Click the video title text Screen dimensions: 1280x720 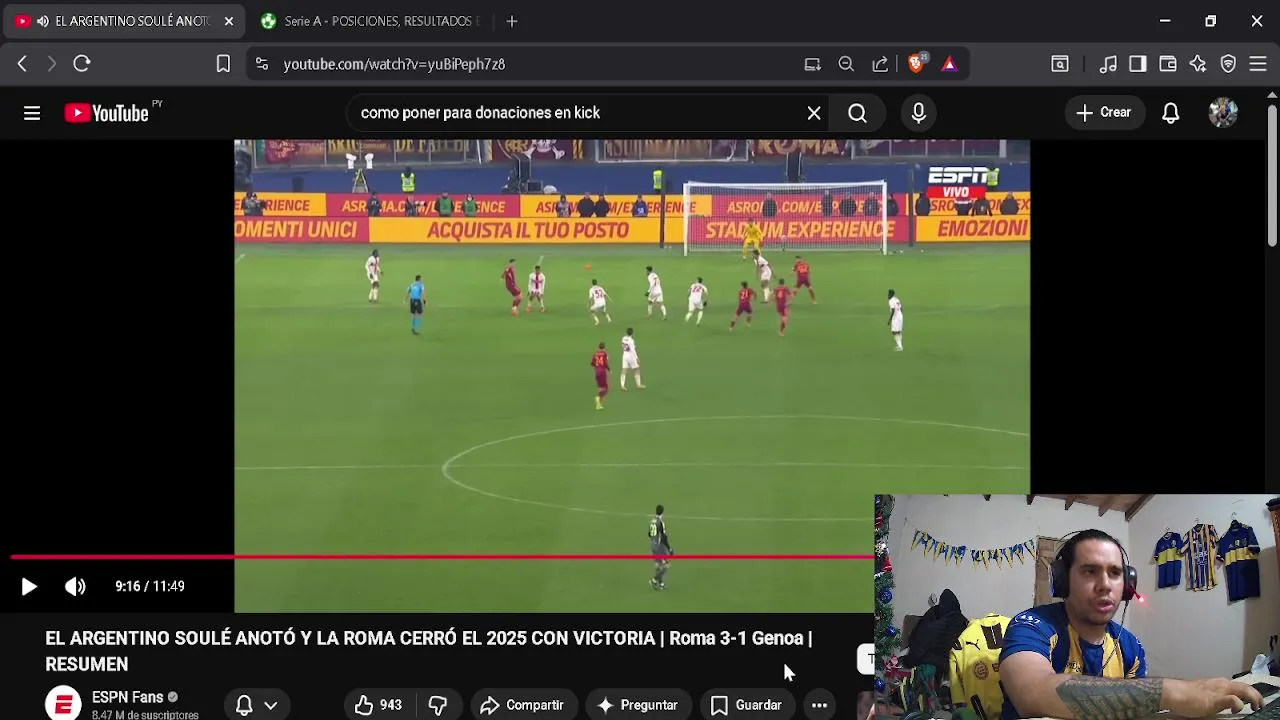(x=428, y=651)
